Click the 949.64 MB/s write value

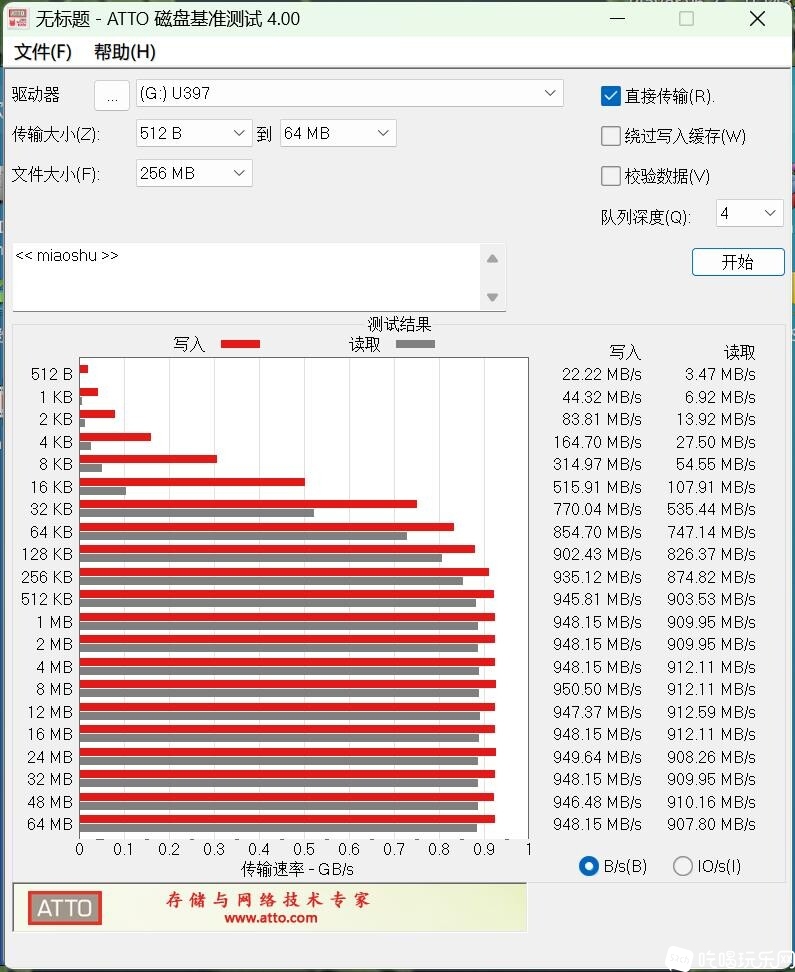(597, 757)
